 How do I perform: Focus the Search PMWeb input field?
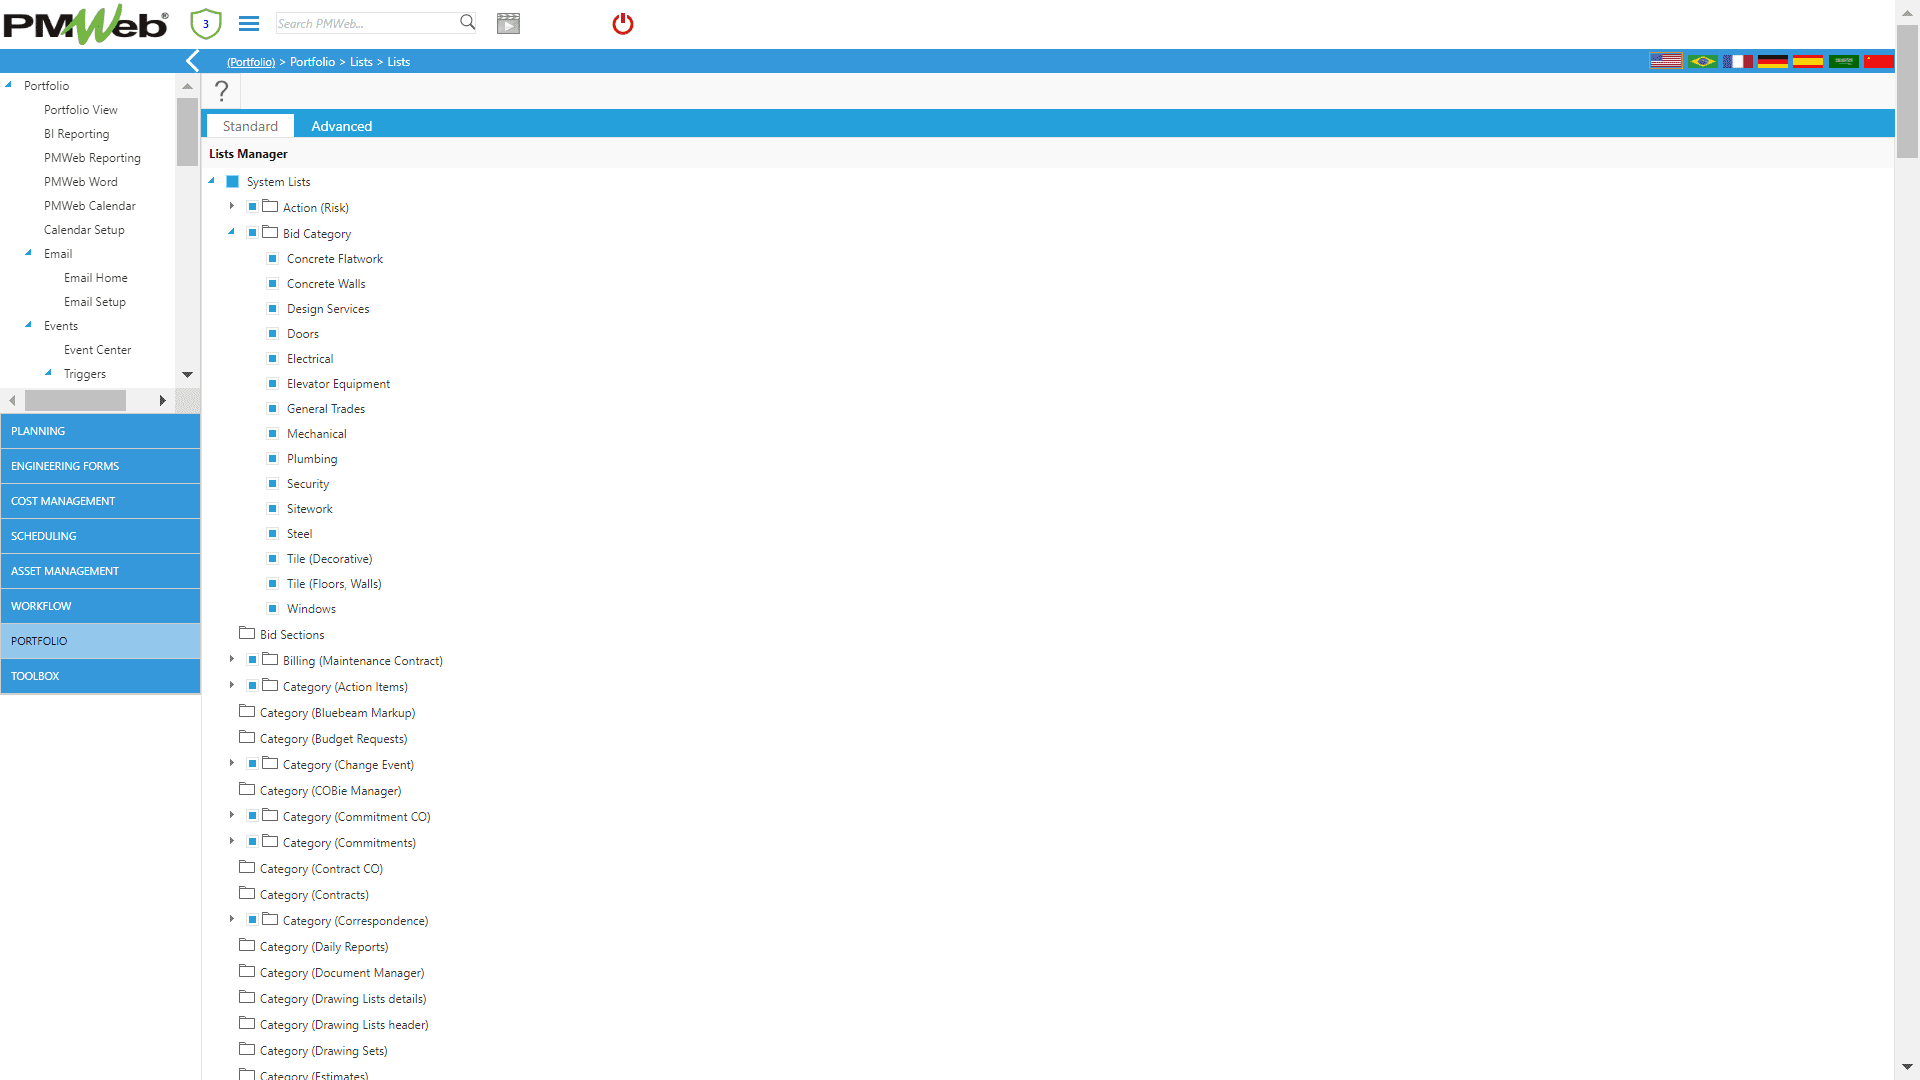tap(366, 23)
